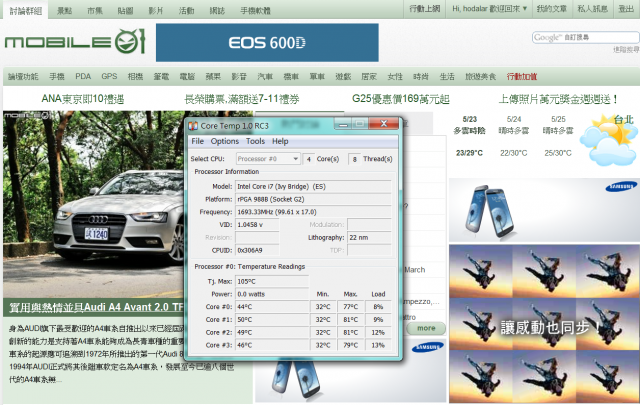
Task: Open the GPS category
Action: tap(109, 76)
